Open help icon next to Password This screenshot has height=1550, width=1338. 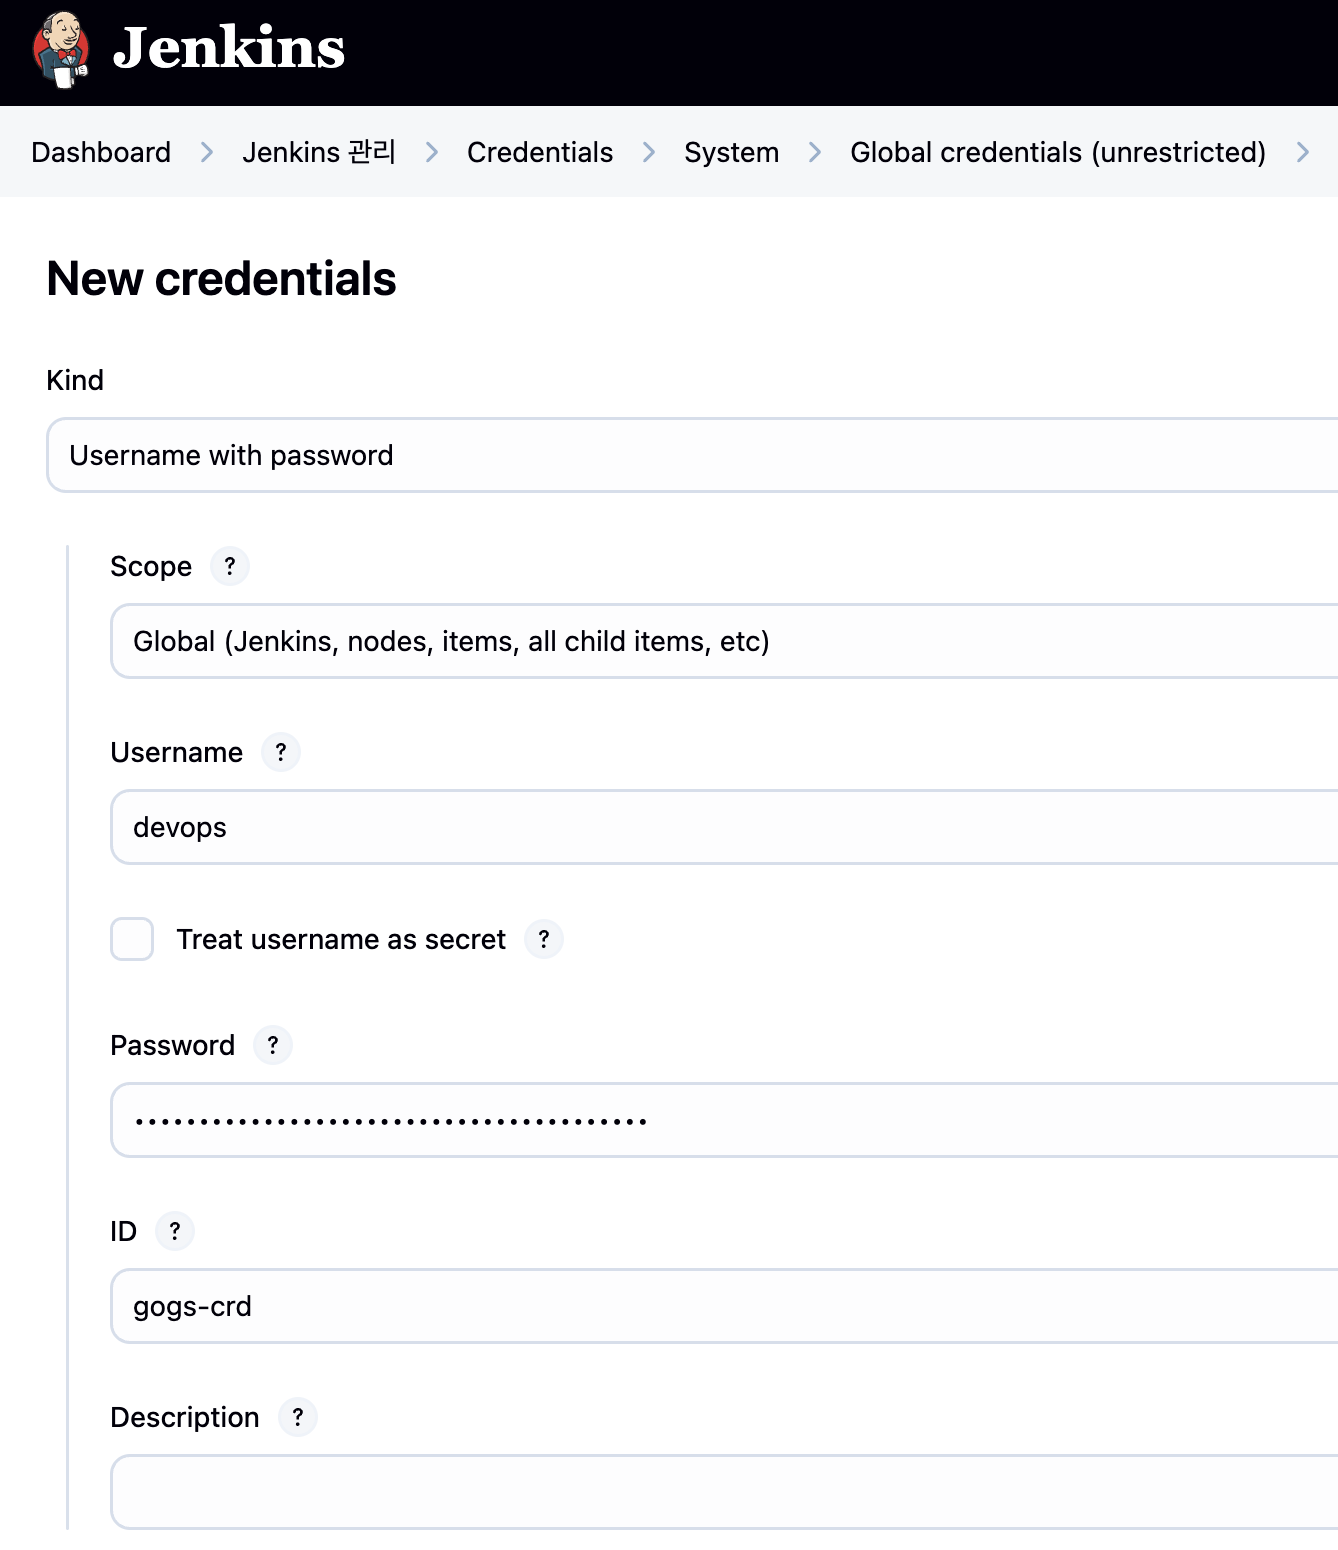(273, 1045)
